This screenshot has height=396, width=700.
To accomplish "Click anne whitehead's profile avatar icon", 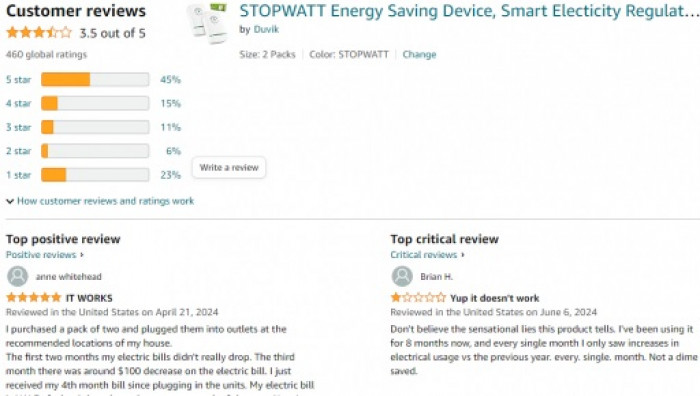I will tap(18, 276).
